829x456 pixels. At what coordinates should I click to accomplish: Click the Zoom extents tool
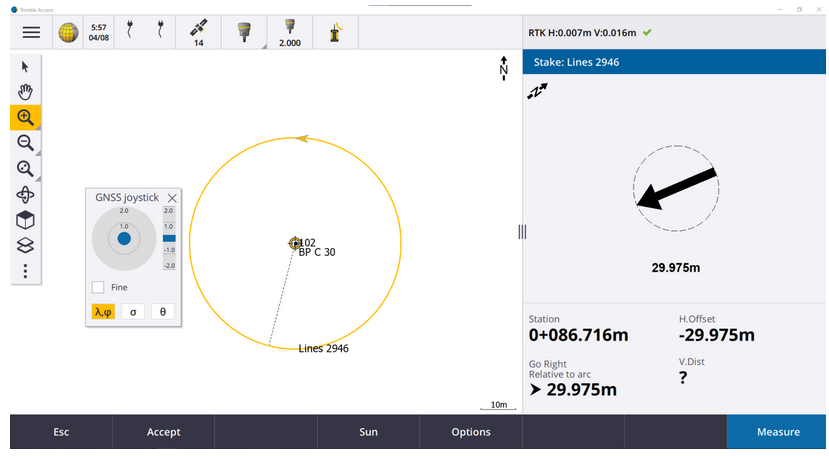tap(25, 169)
